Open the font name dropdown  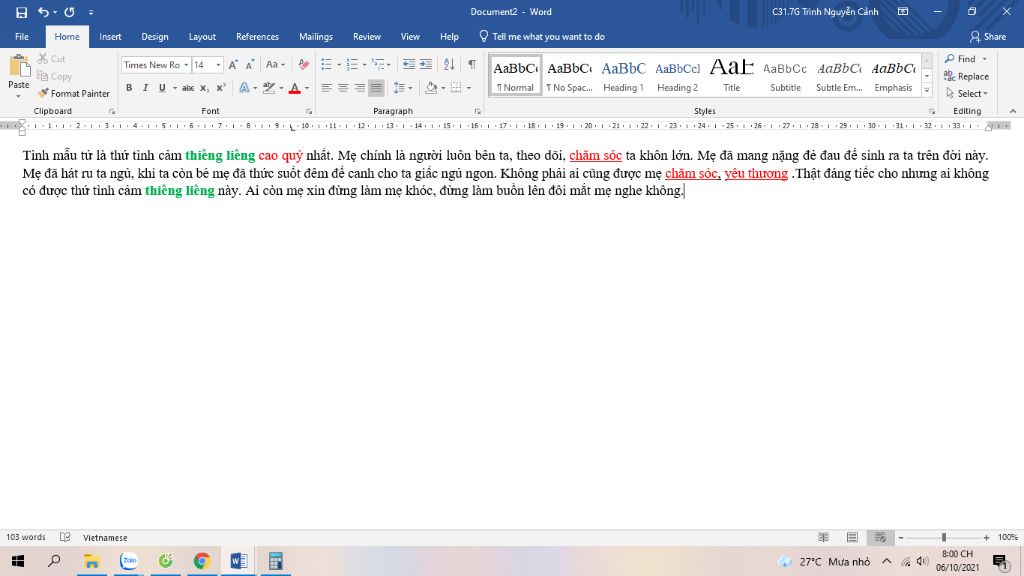[x=186, y=65]
